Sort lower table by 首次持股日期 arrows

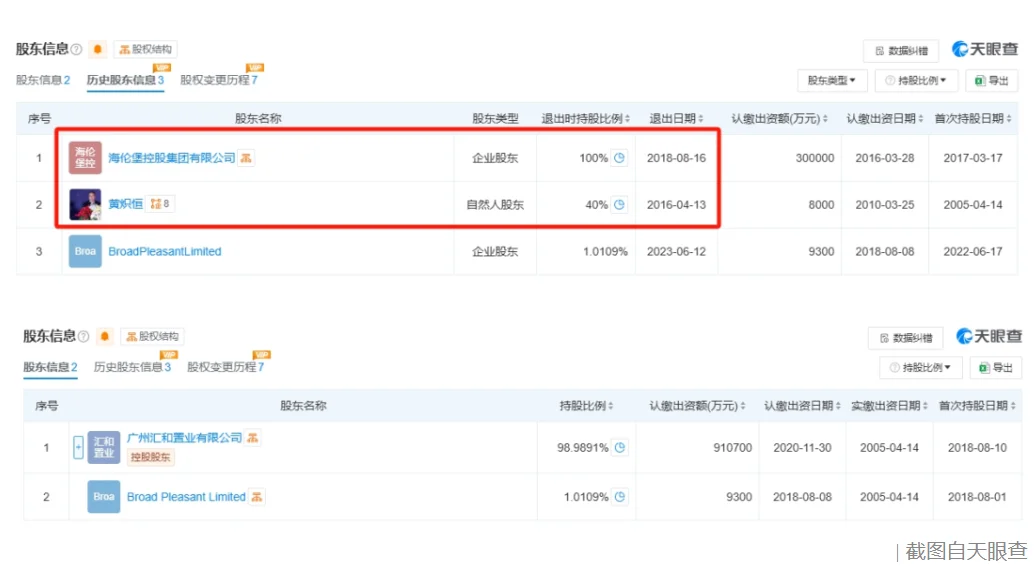point(1013,406)
